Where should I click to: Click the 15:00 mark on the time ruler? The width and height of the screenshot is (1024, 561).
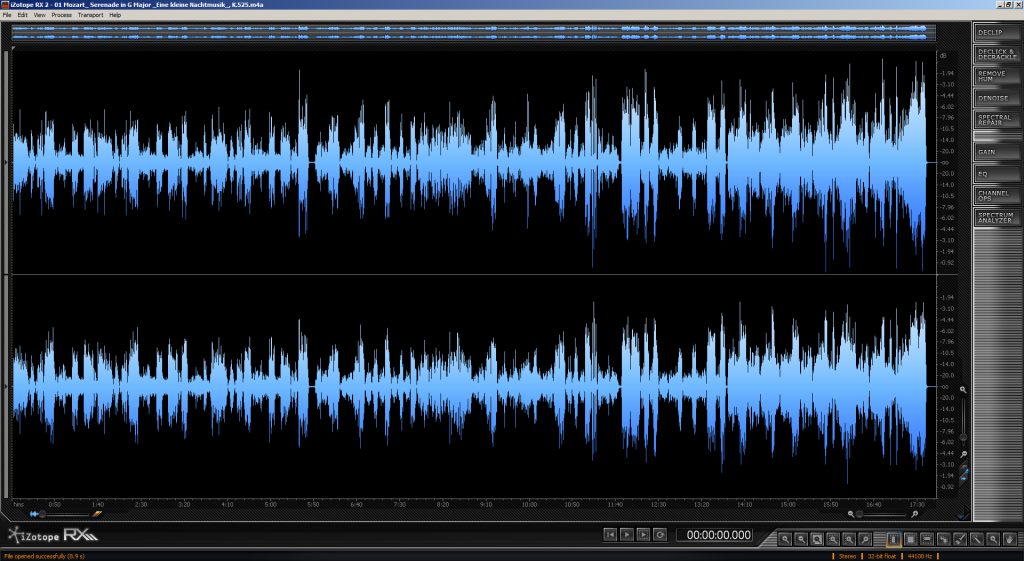[x=788, y=504]
